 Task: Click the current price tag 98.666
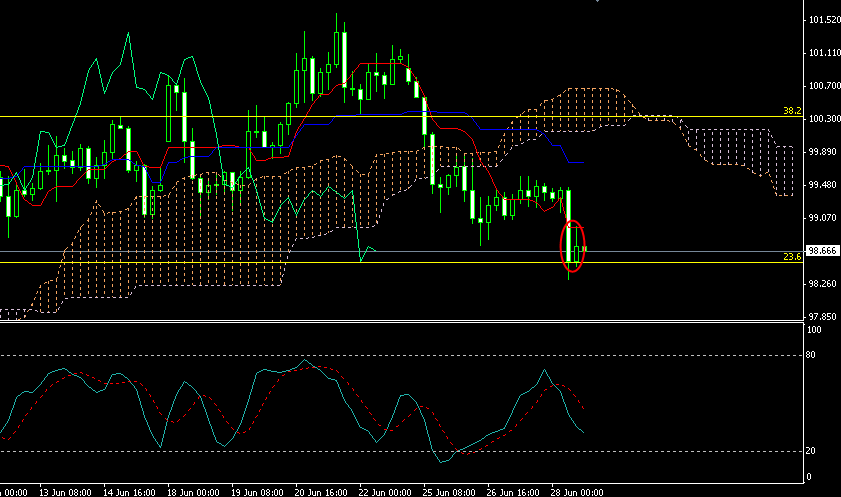click(x=822, y=251)
